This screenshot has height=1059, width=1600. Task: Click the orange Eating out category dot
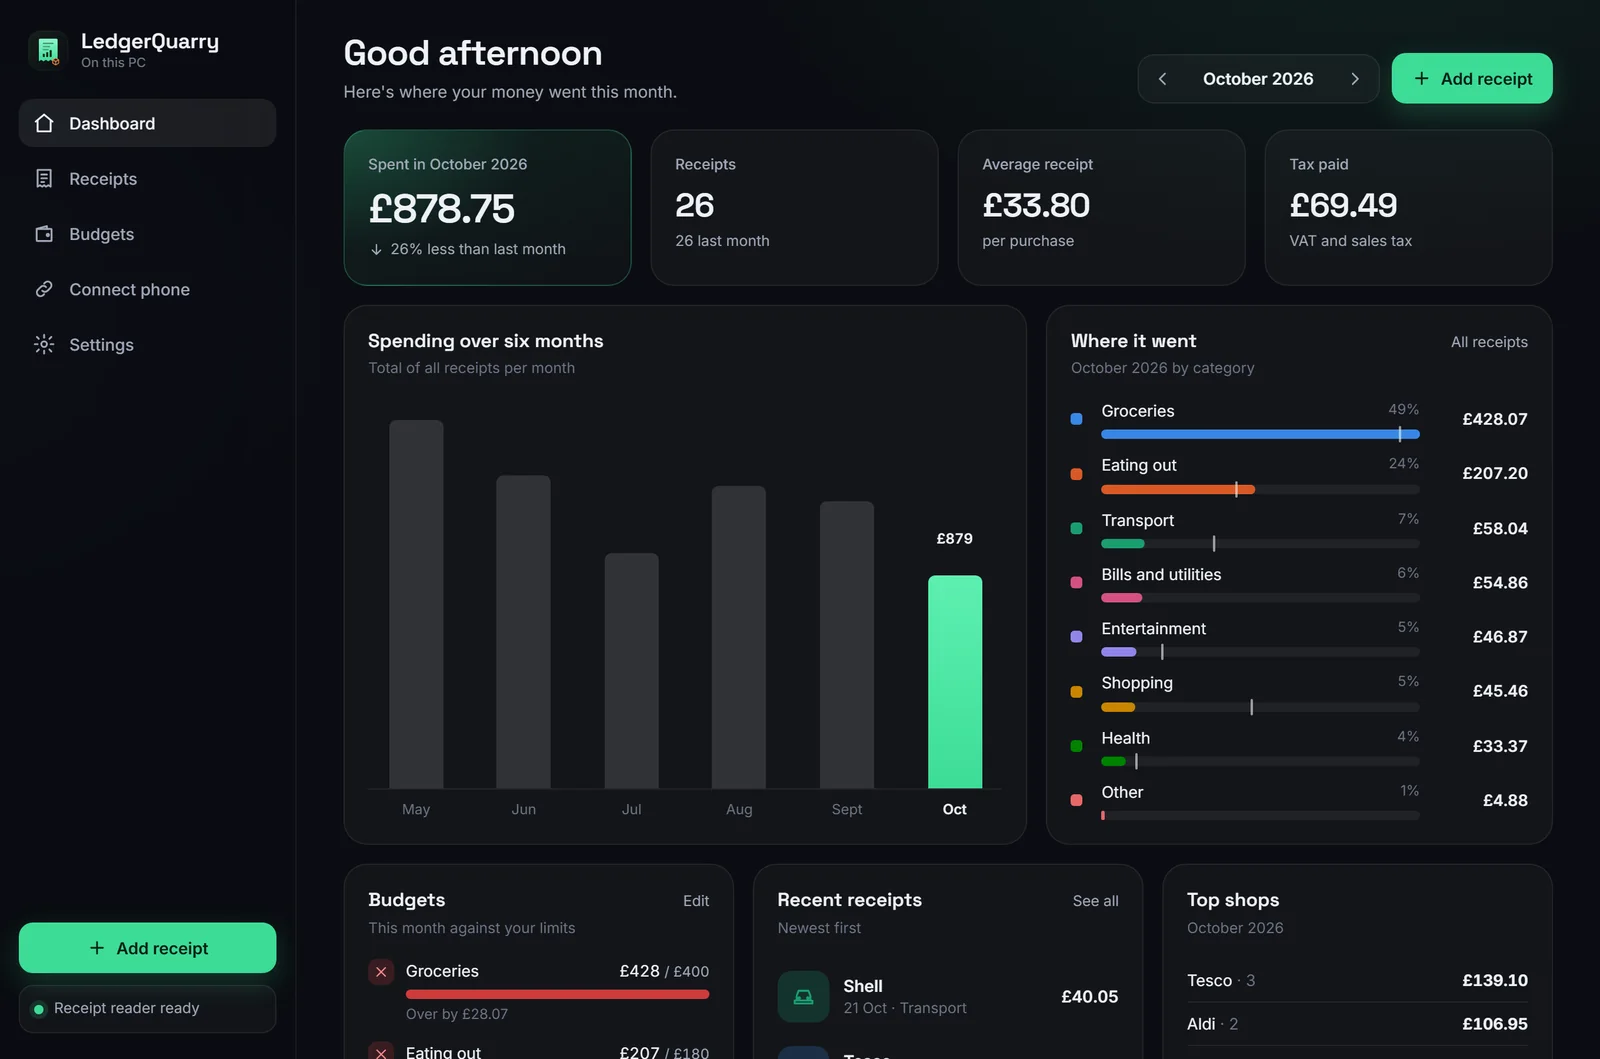1076,474
